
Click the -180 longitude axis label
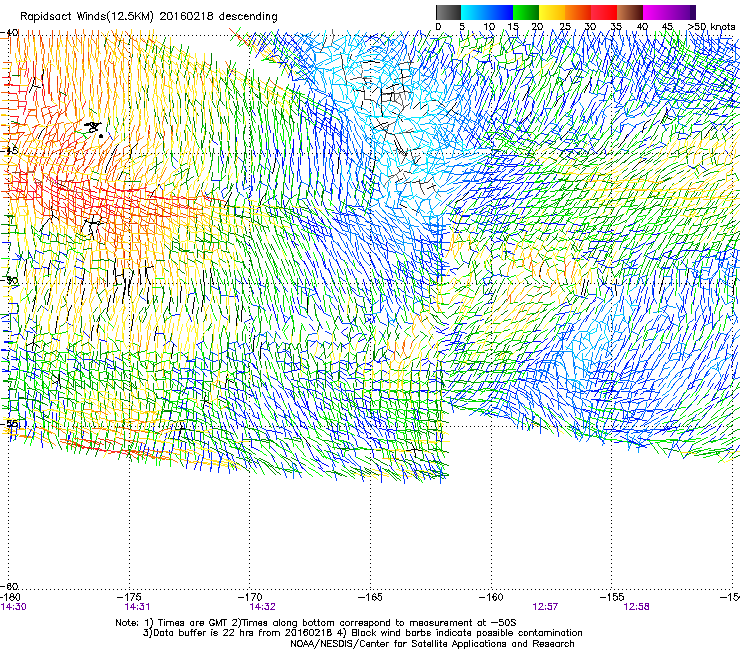click(x=10, y=597)
